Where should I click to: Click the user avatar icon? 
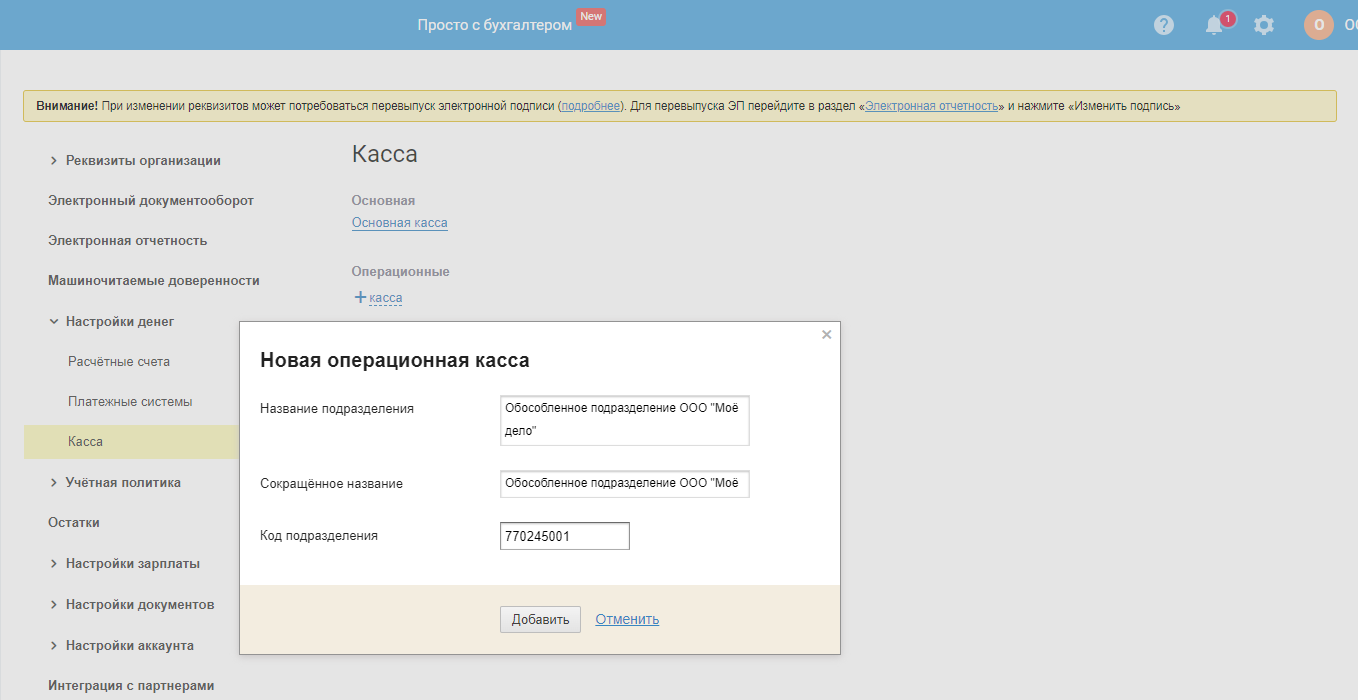tap(1319, 25)
